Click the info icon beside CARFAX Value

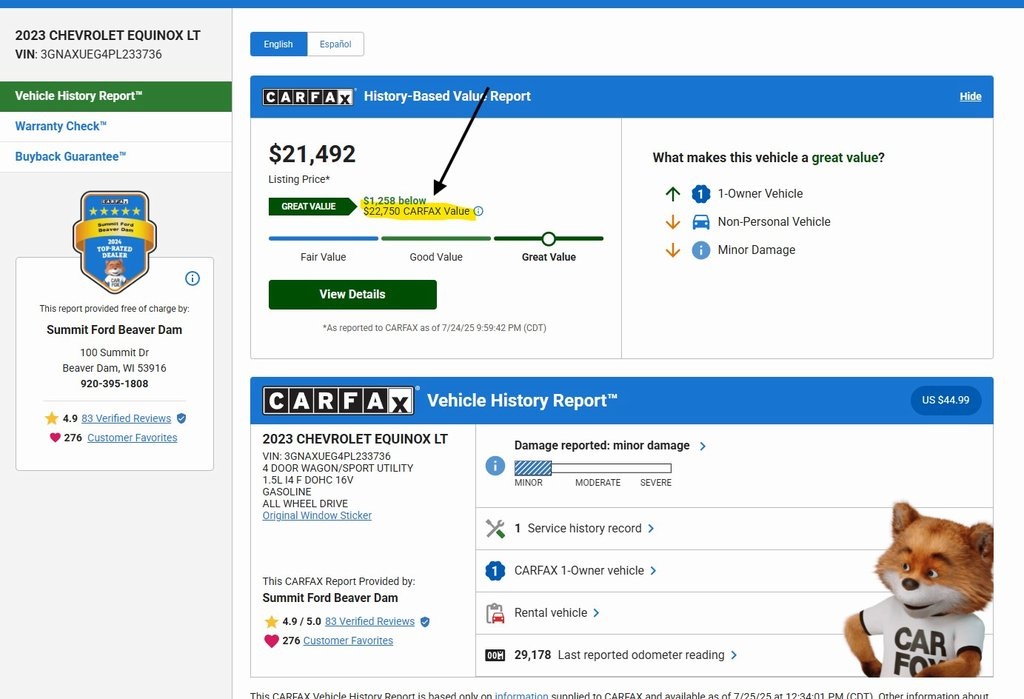[x=478, y=211]
